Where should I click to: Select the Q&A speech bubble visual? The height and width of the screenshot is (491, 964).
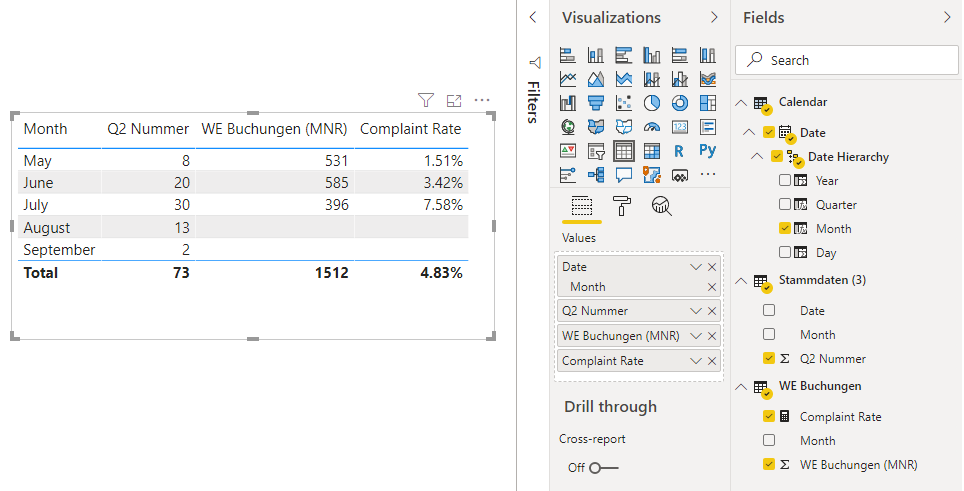(623, 175)
